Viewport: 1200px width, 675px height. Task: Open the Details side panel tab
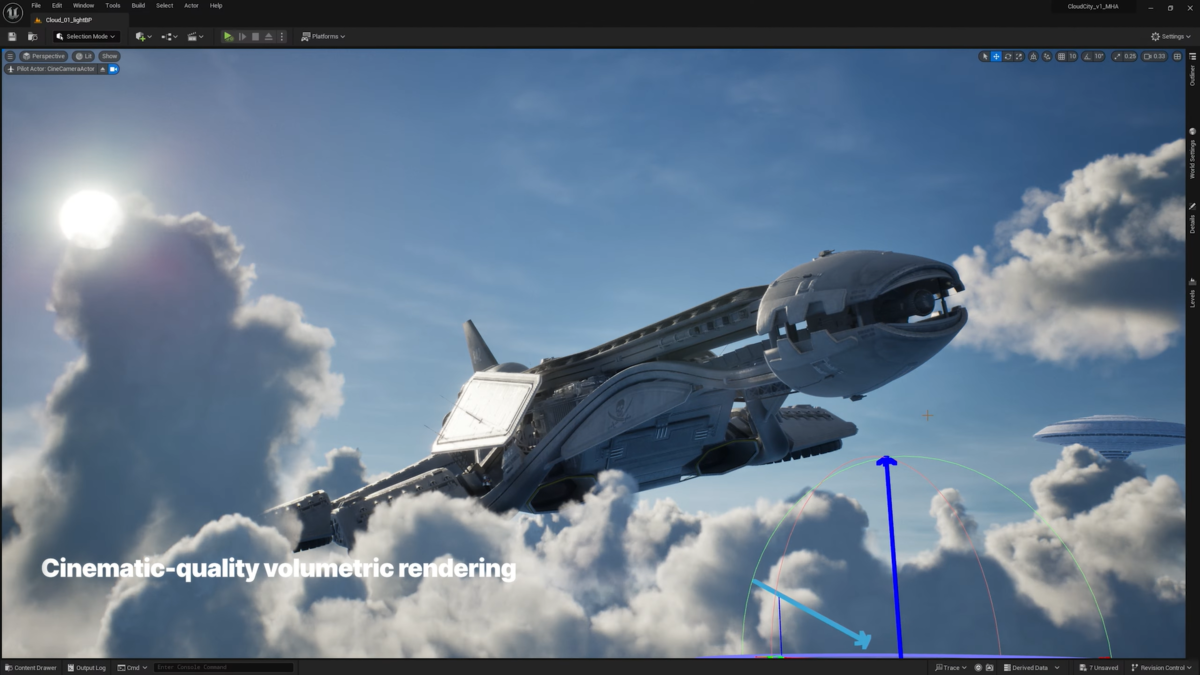click(1192, 219)
